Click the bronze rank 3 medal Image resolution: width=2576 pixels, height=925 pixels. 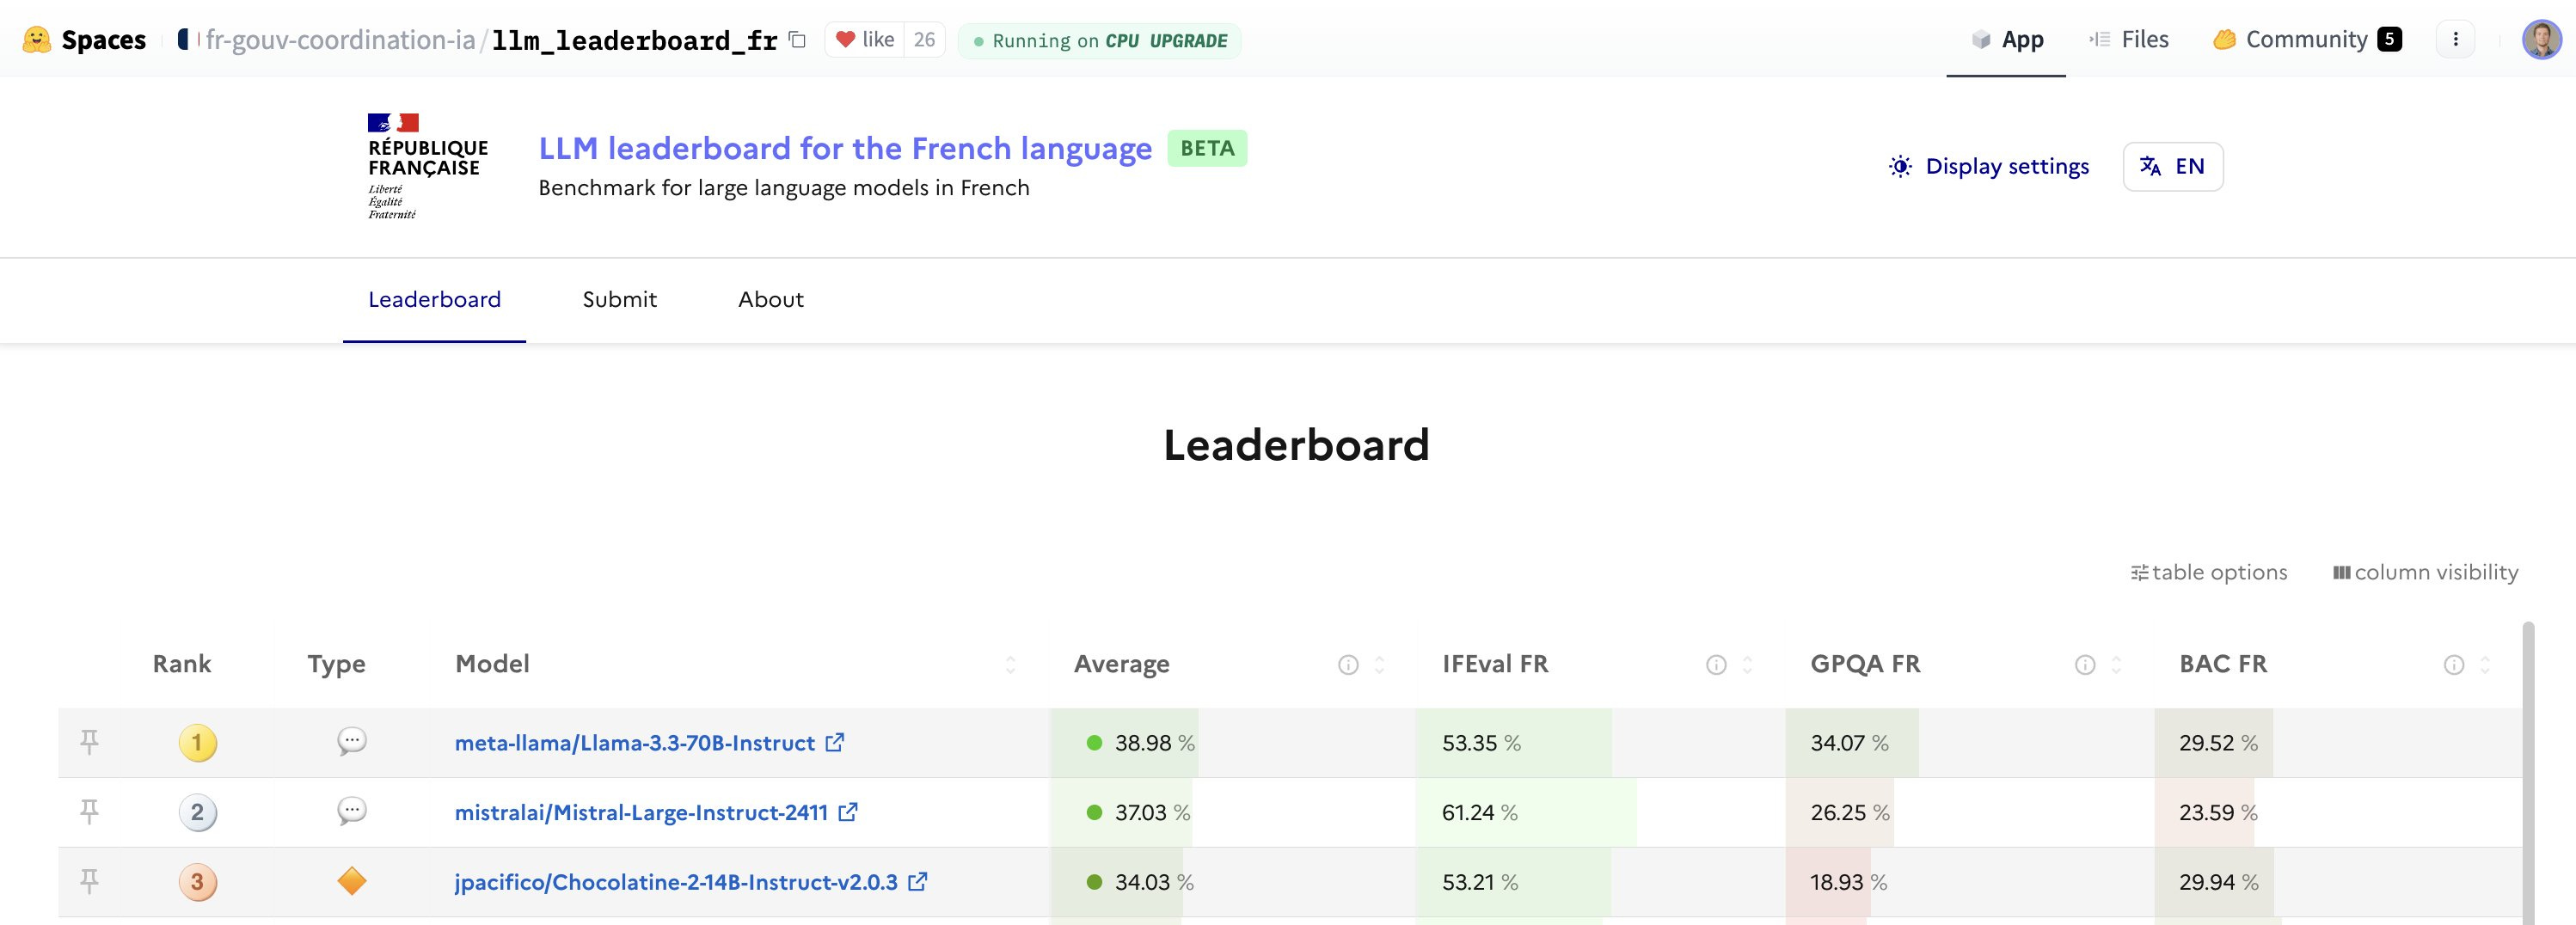[x=197, y=882]
